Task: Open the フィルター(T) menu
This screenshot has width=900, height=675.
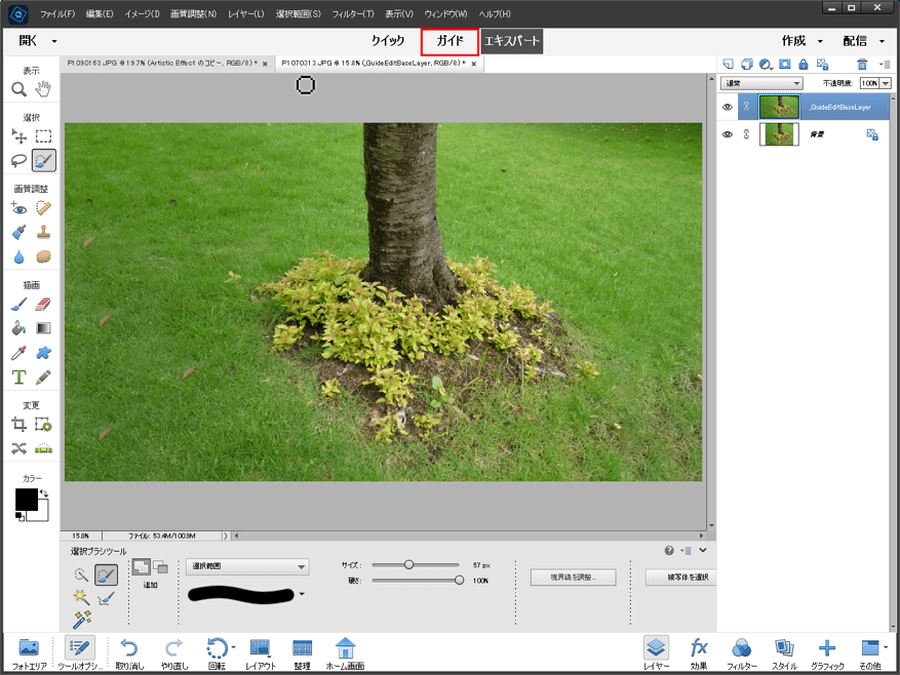Action: pos(351,14)
